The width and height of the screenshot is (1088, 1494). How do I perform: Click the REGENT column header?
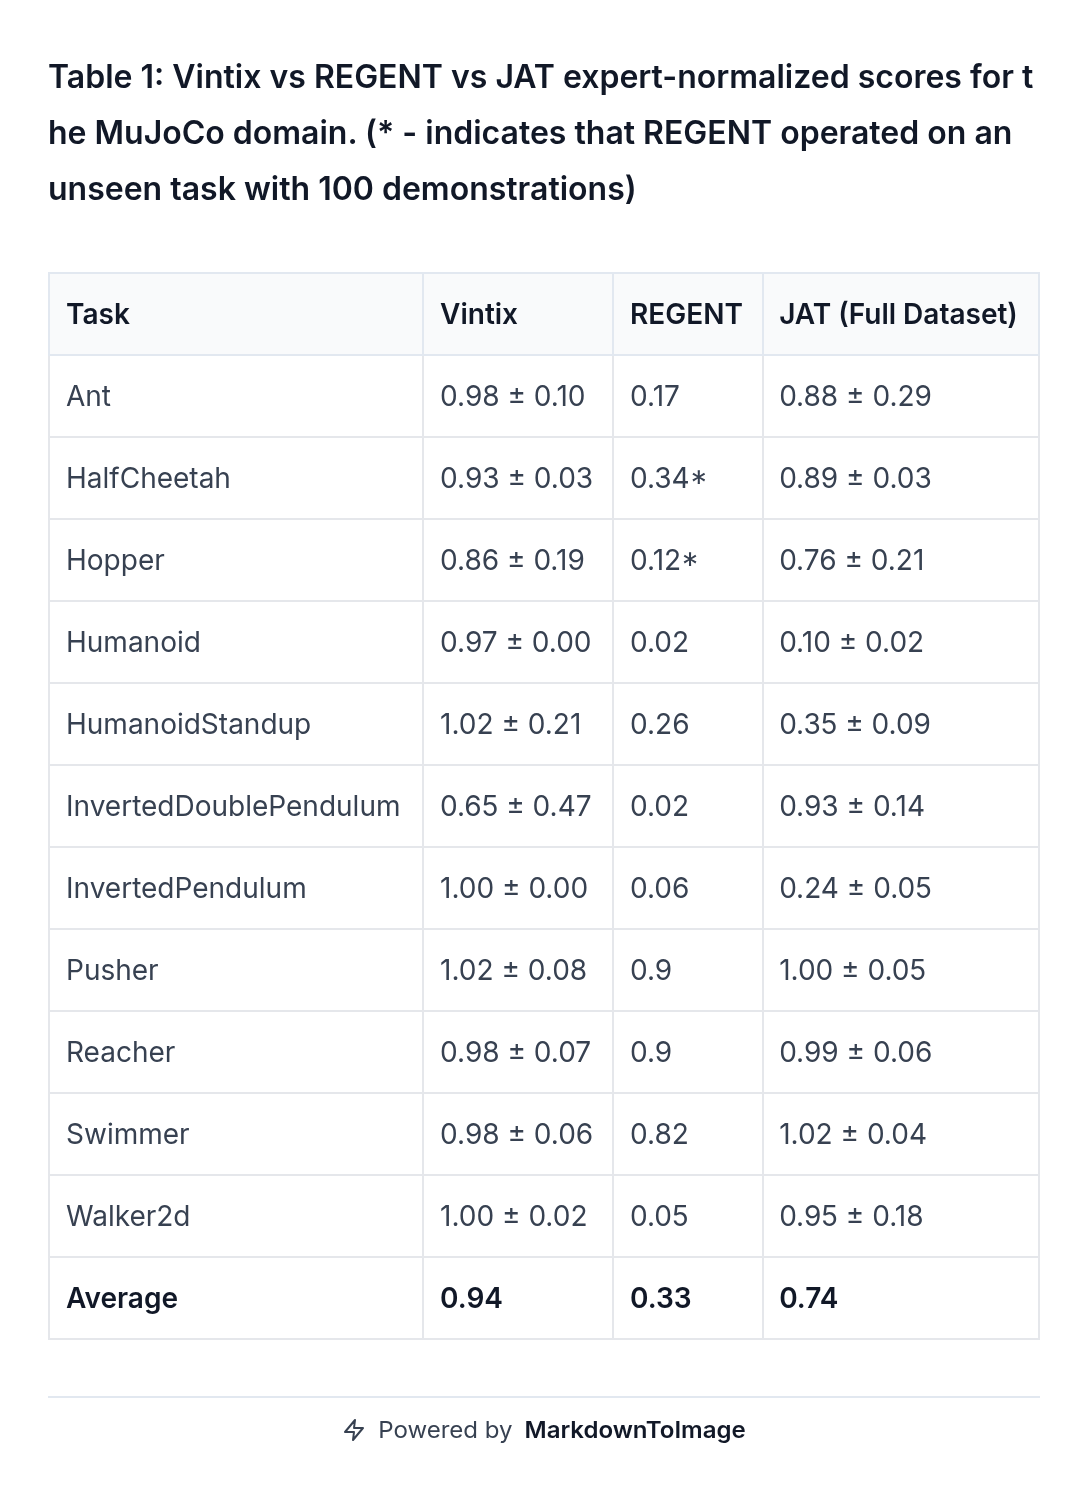(686, 314)
